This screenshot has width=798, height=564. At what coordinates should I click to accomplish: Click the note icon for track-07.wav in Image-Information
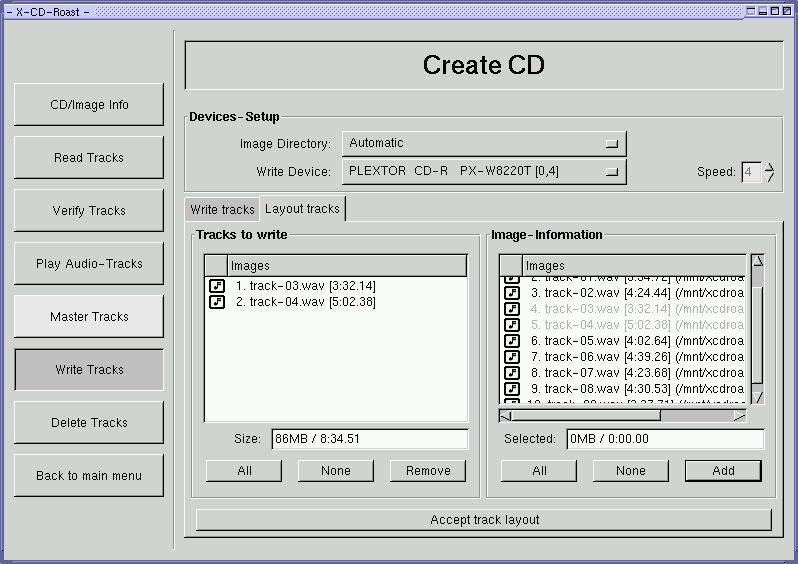pos(512,373)
